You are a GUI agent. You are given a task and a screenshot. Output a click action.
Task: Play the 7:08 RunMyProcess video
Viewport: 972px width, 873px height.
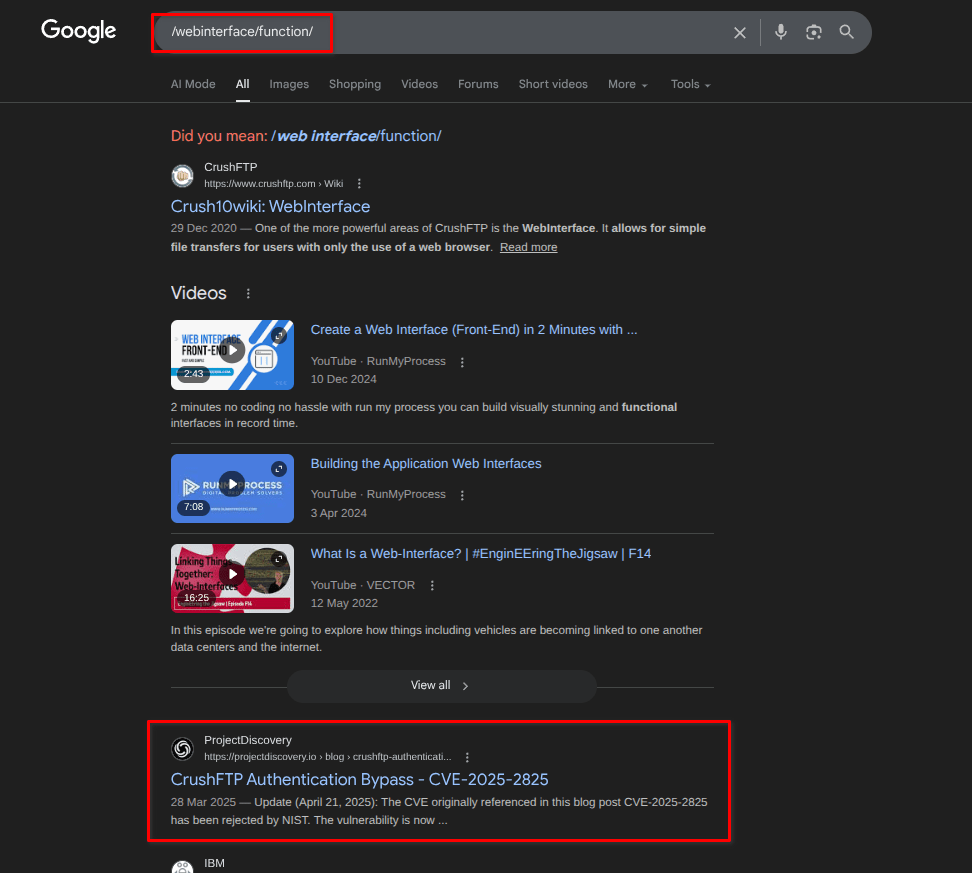[232, 484]
